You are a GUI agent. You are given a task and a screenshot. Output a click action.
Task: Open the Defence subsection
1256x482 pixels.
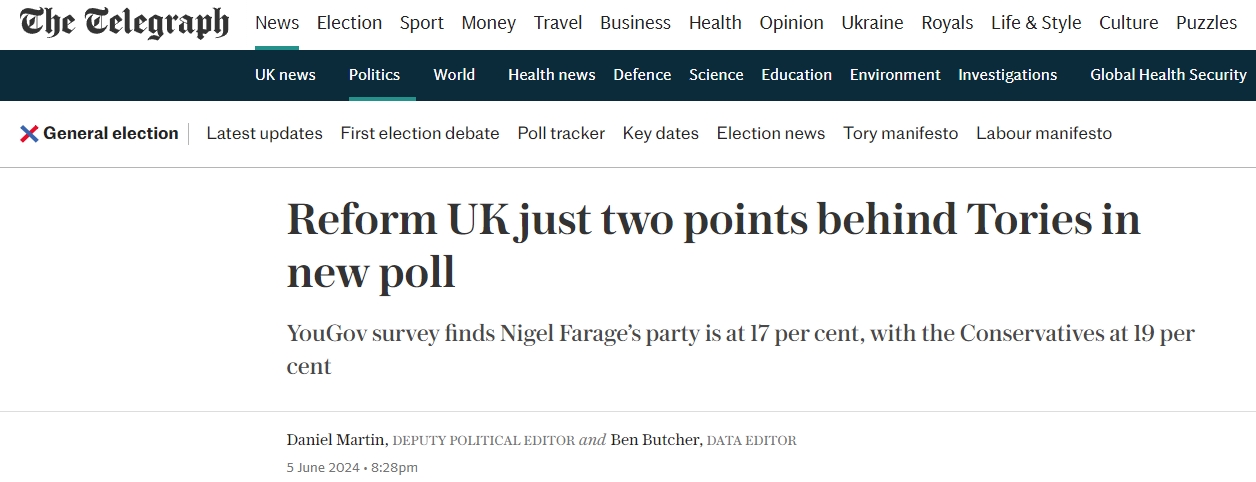[642, 75]
